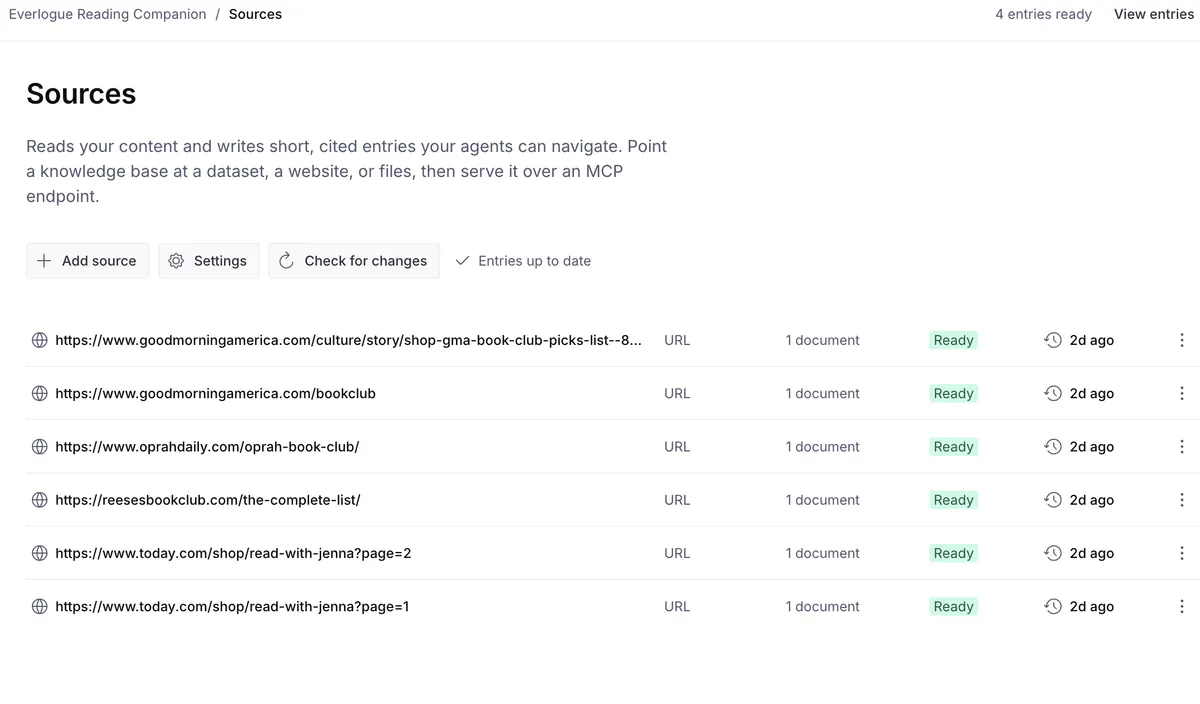1200x704 pixels.
Task: Open kebab menu for oprah-book-club row
Action: pyautogui.click(x=1182, y=446)
